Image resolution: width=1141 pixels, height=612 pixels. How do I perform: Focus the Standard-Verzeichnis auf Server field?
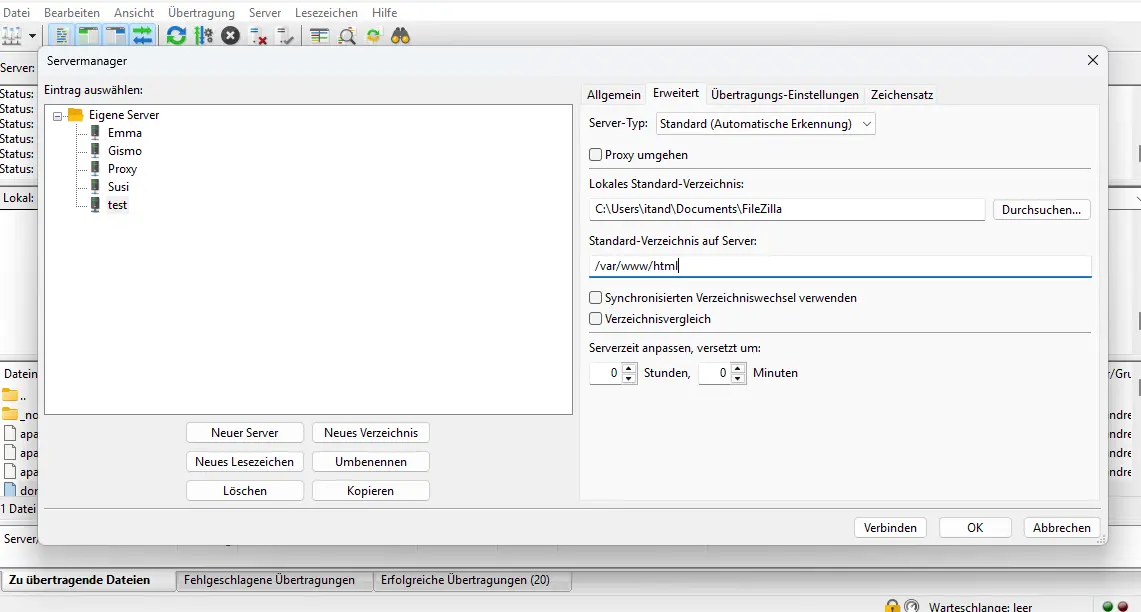click(x=840, y=266)
